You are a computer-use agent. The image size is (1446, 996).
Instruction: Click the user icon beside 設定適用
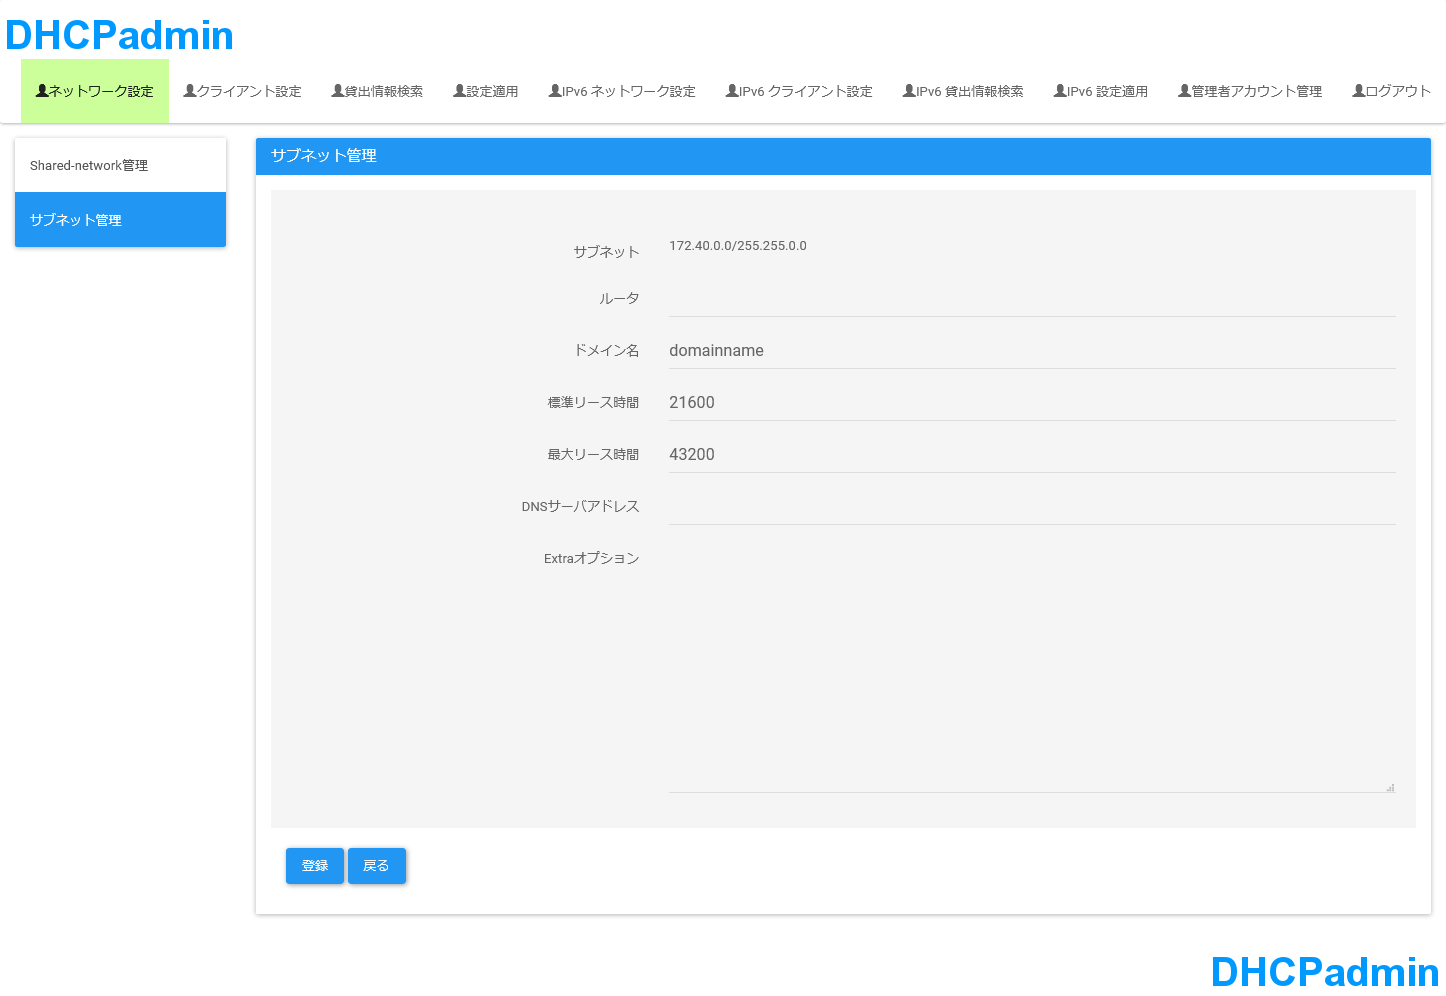coord(460,91)
